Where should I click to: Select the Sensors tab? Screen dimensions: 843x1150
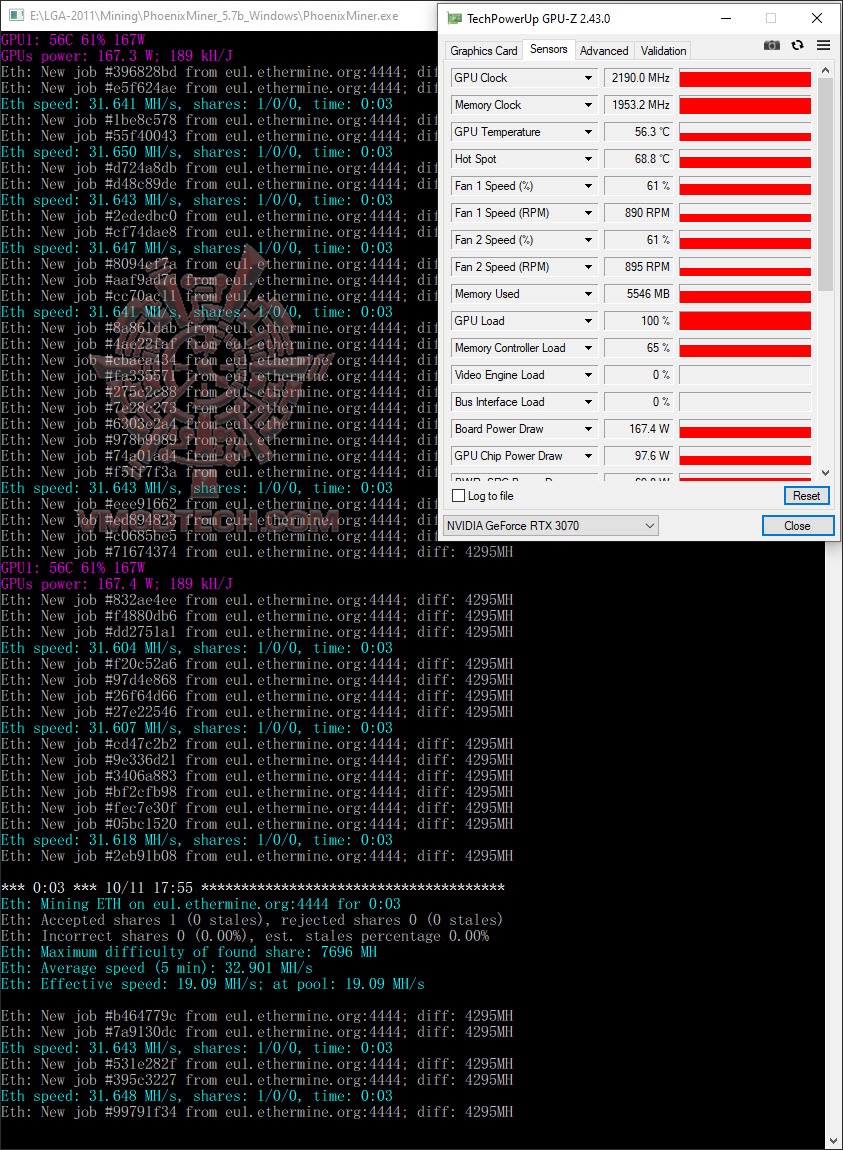548,49
